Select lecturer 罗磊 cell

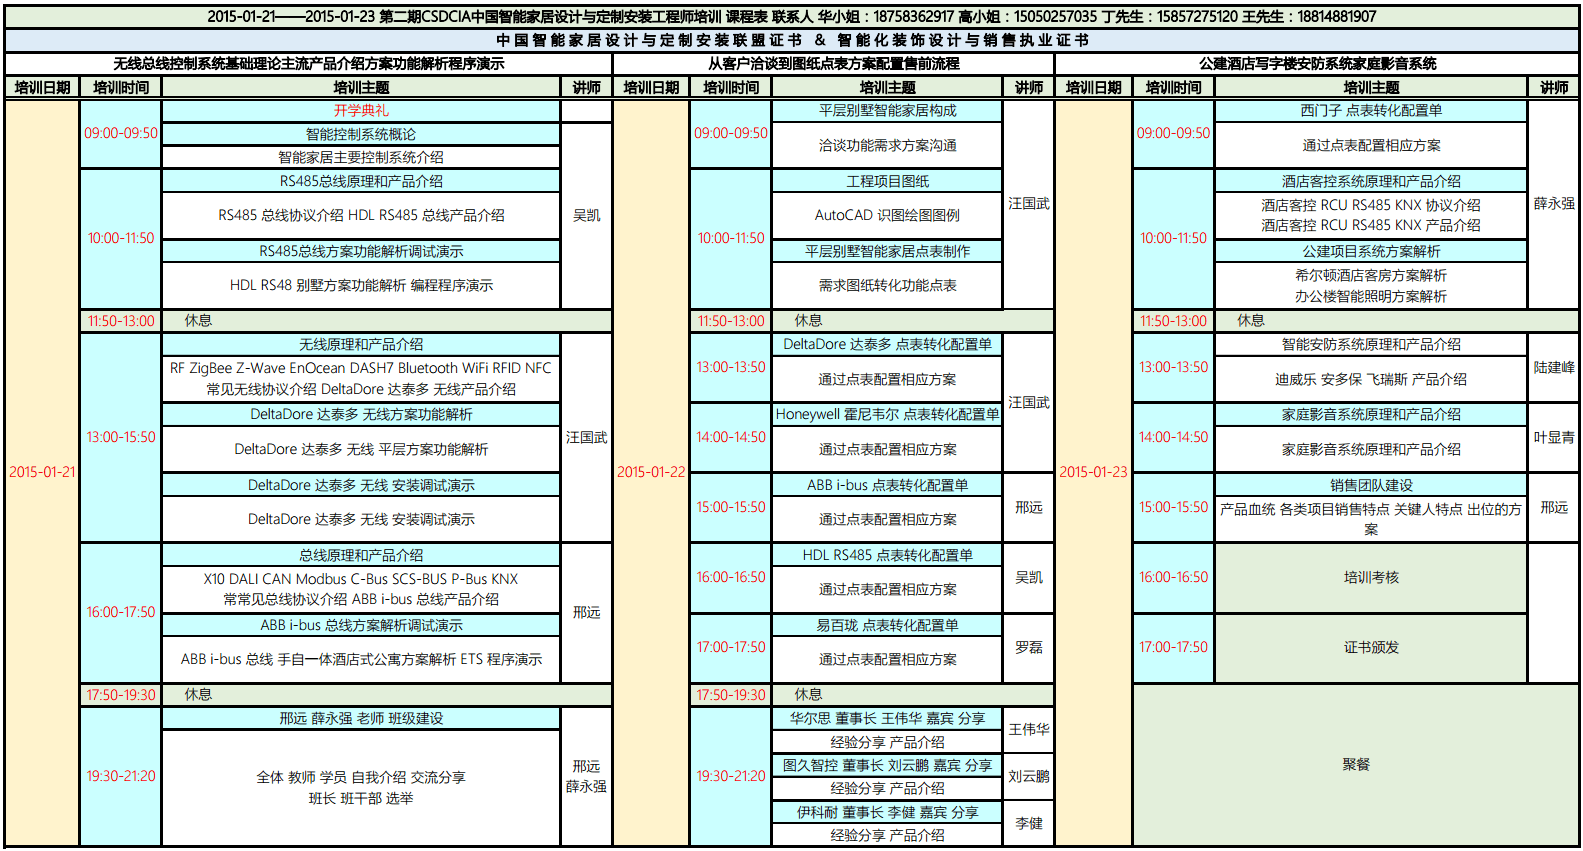click(1028, 648)
